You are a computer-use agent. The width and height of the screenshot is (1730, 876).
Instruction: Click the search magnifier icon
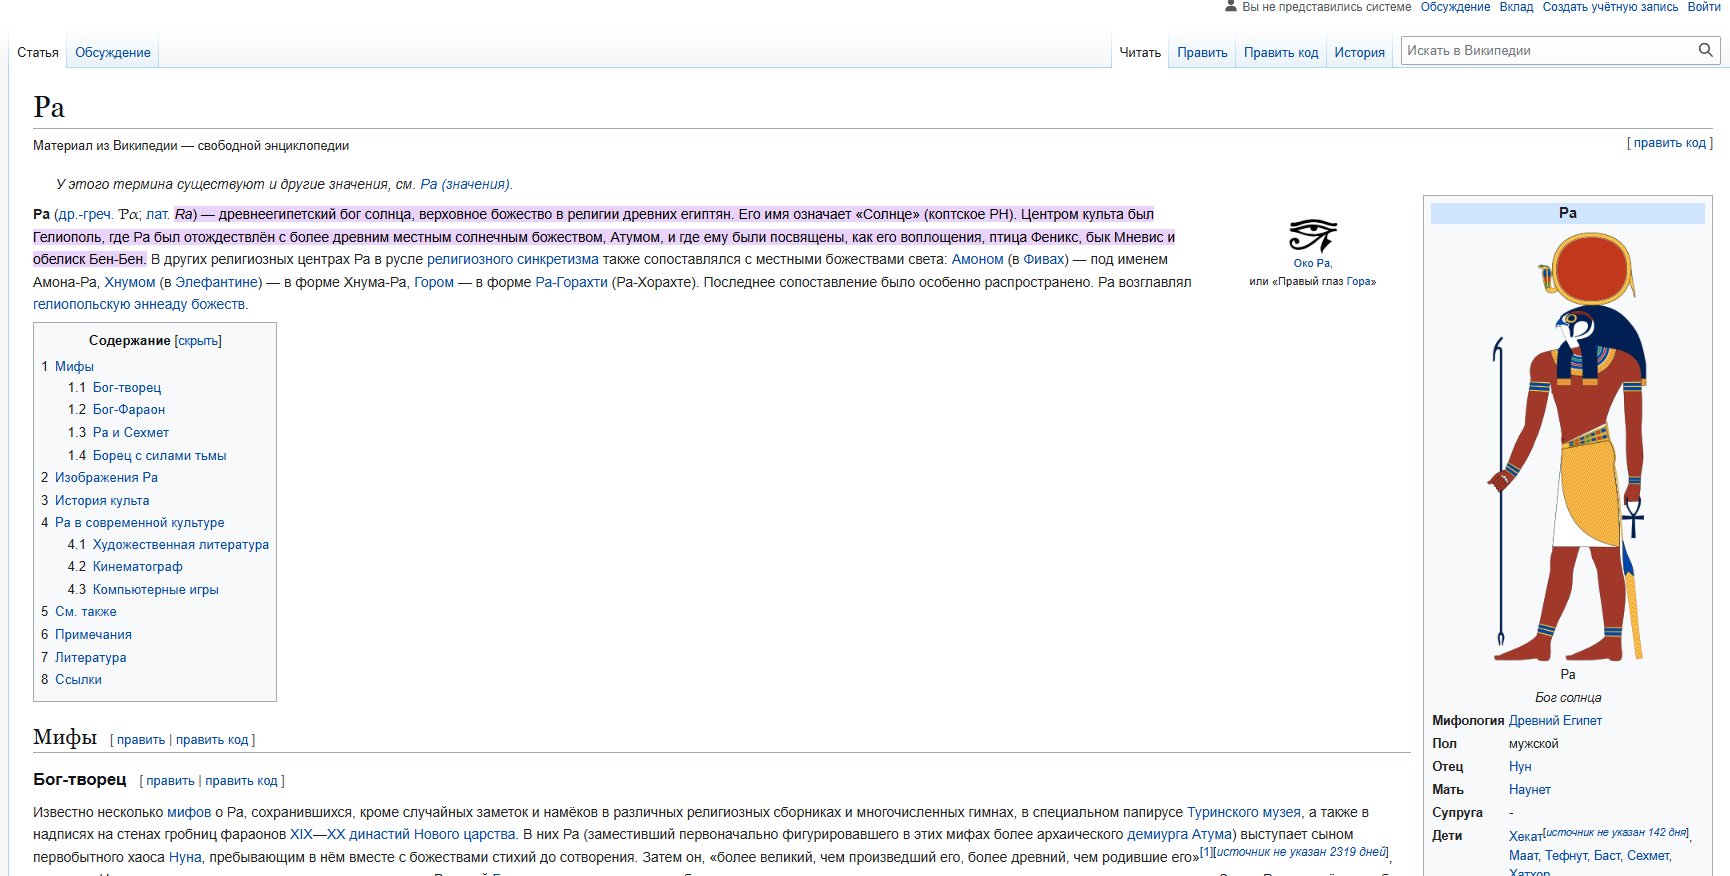pyautogui.click(x=1705, y=50)
